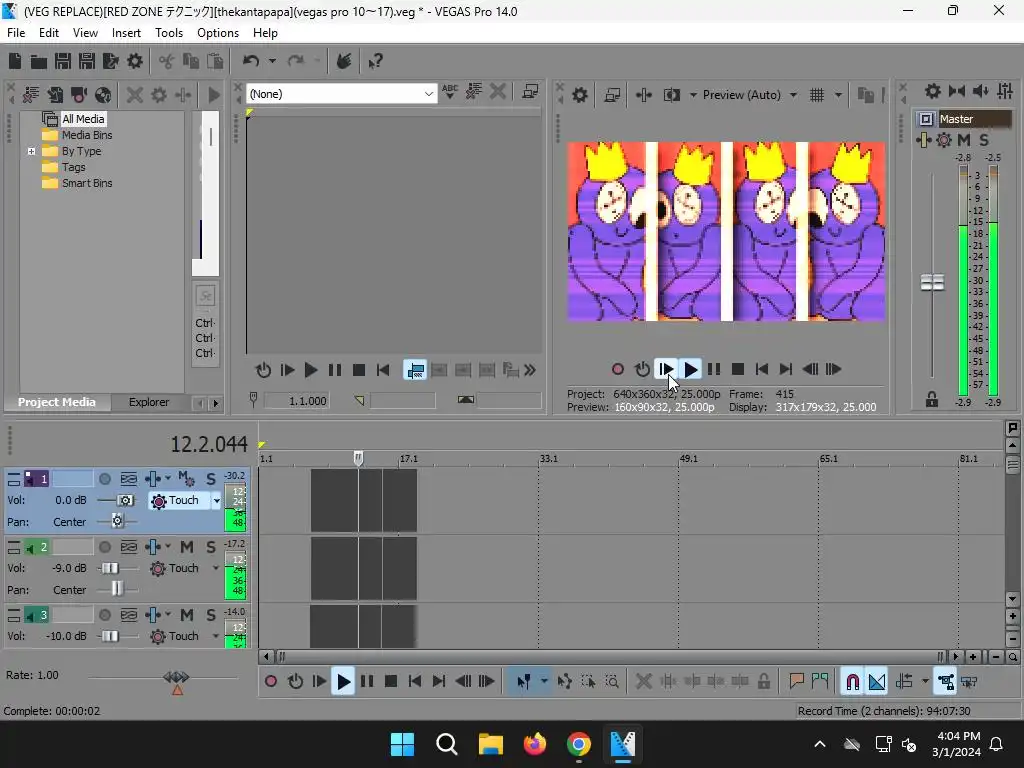1024x768 pixels.
Task: Click the playback Rate slider handle
Action: click(176, 677)
